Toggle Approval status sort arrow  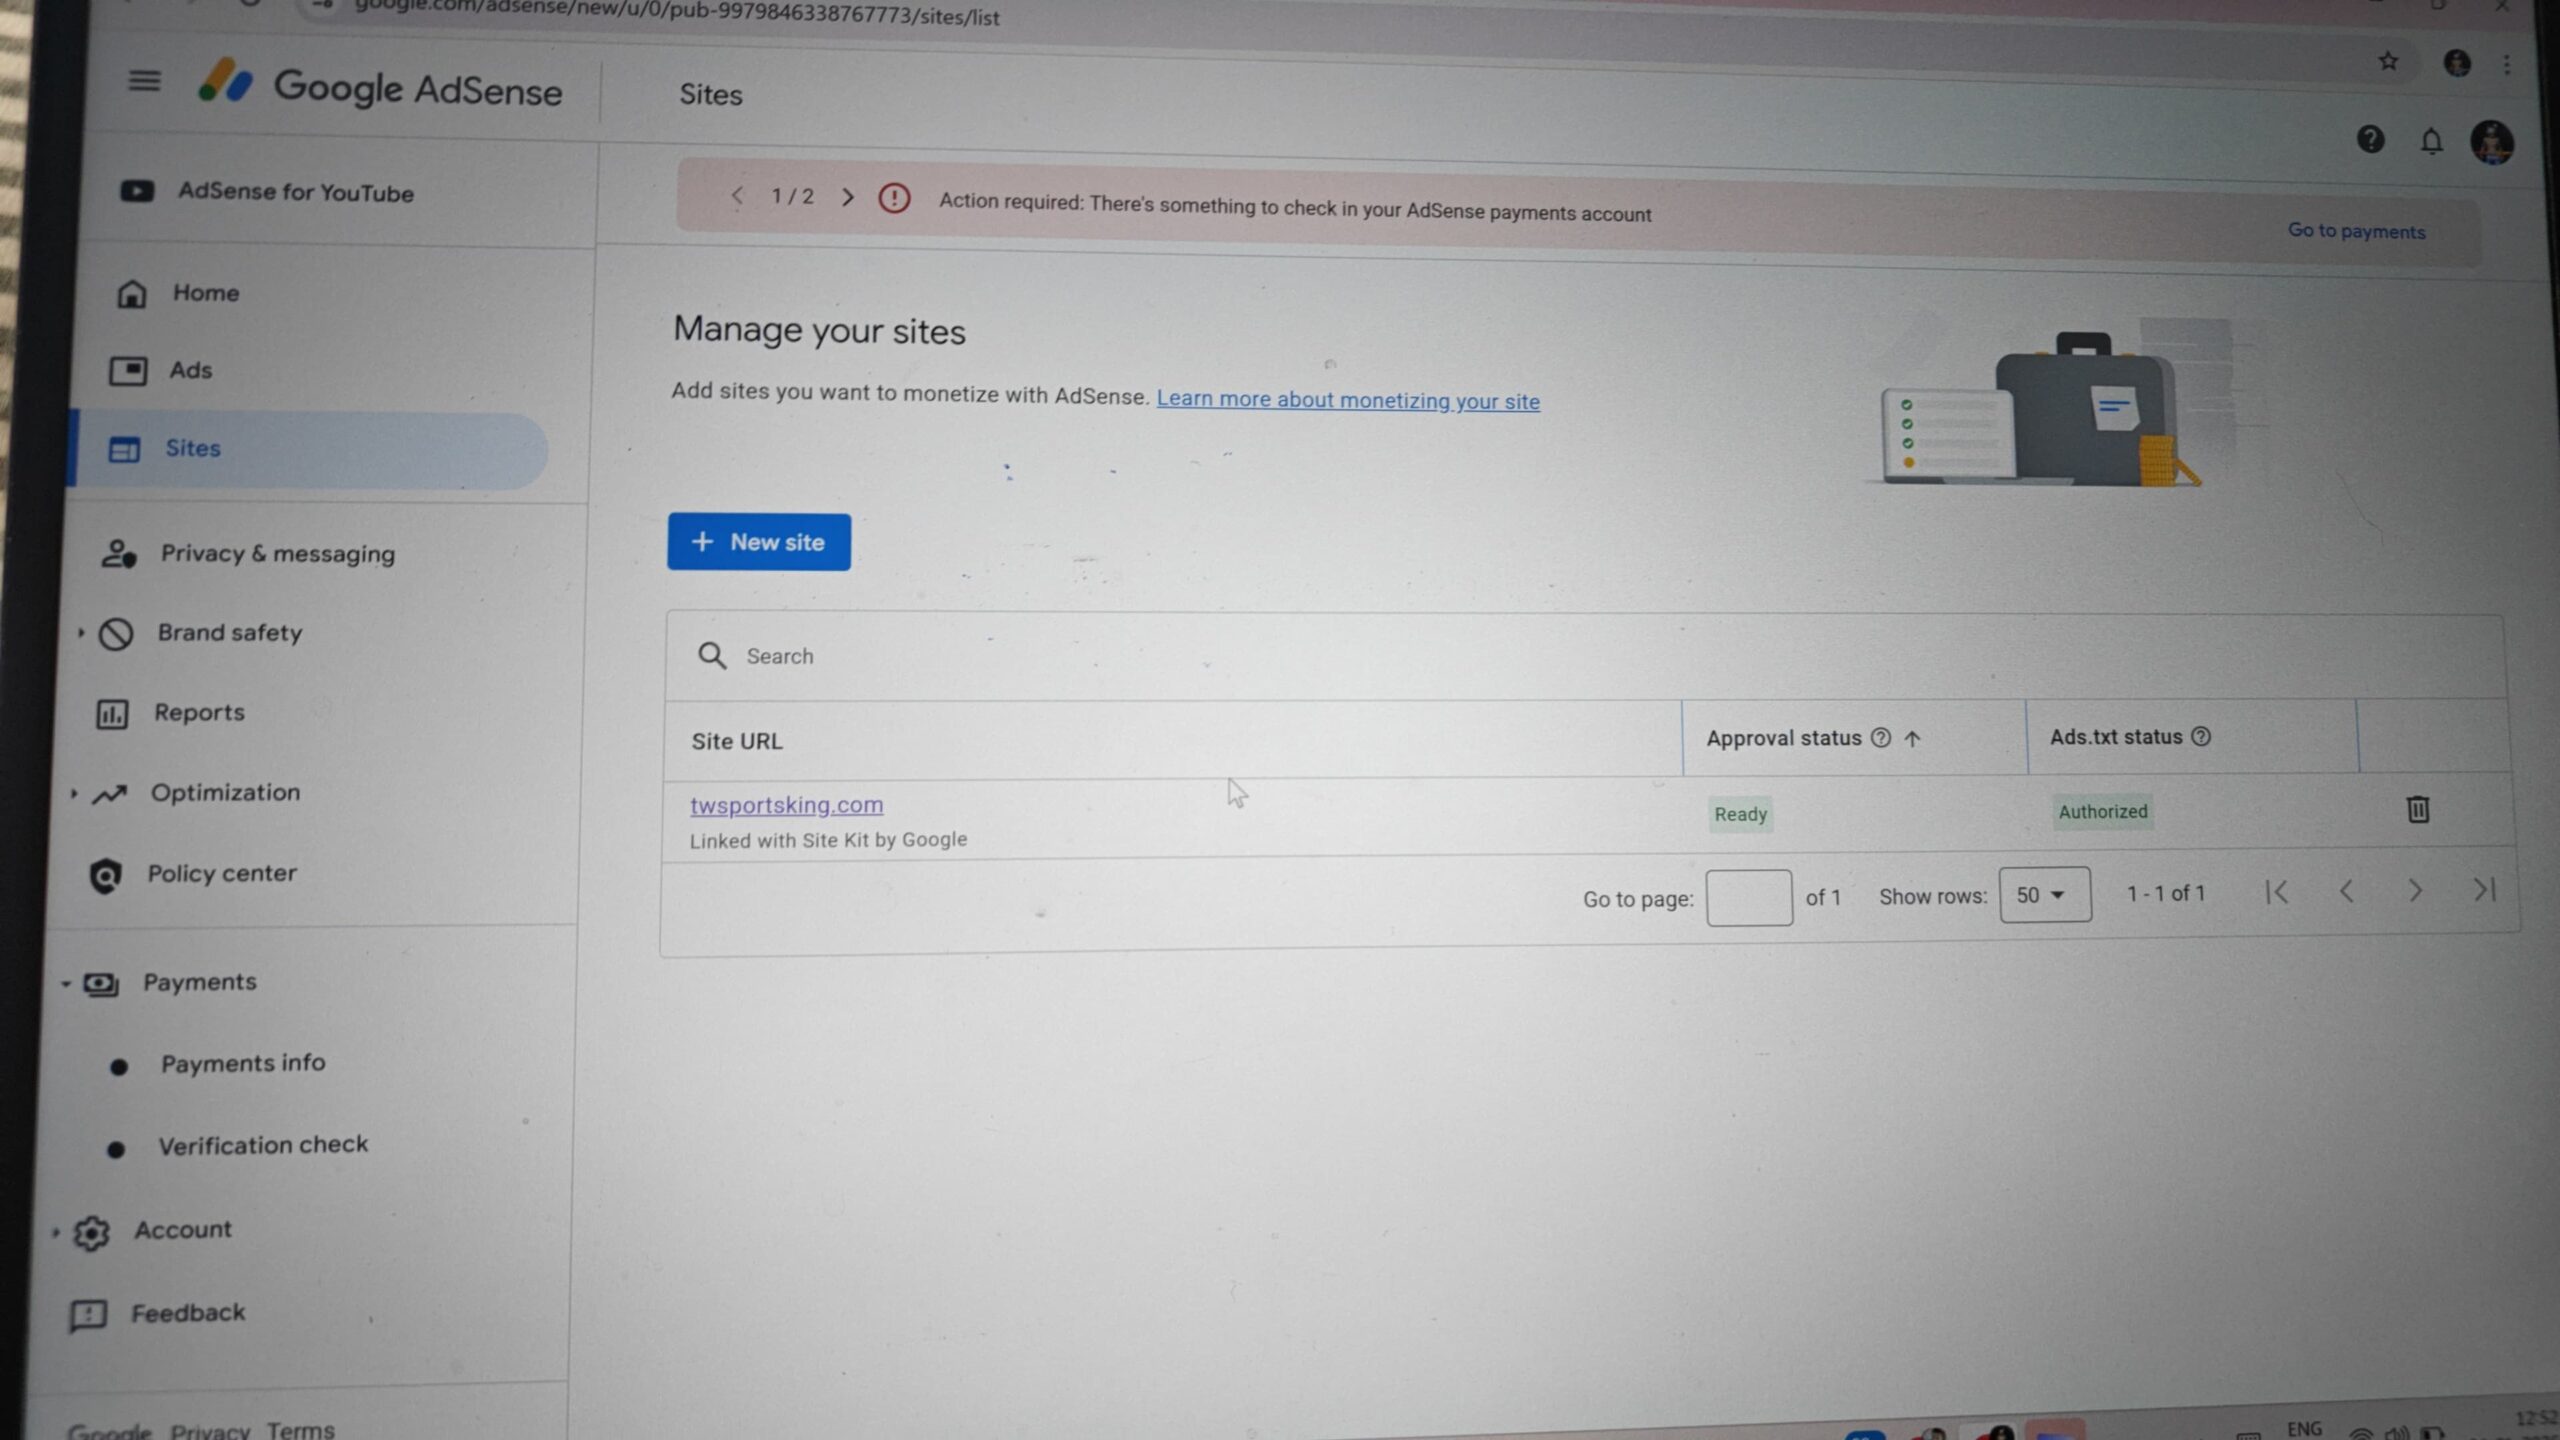tap(1912, 739)
